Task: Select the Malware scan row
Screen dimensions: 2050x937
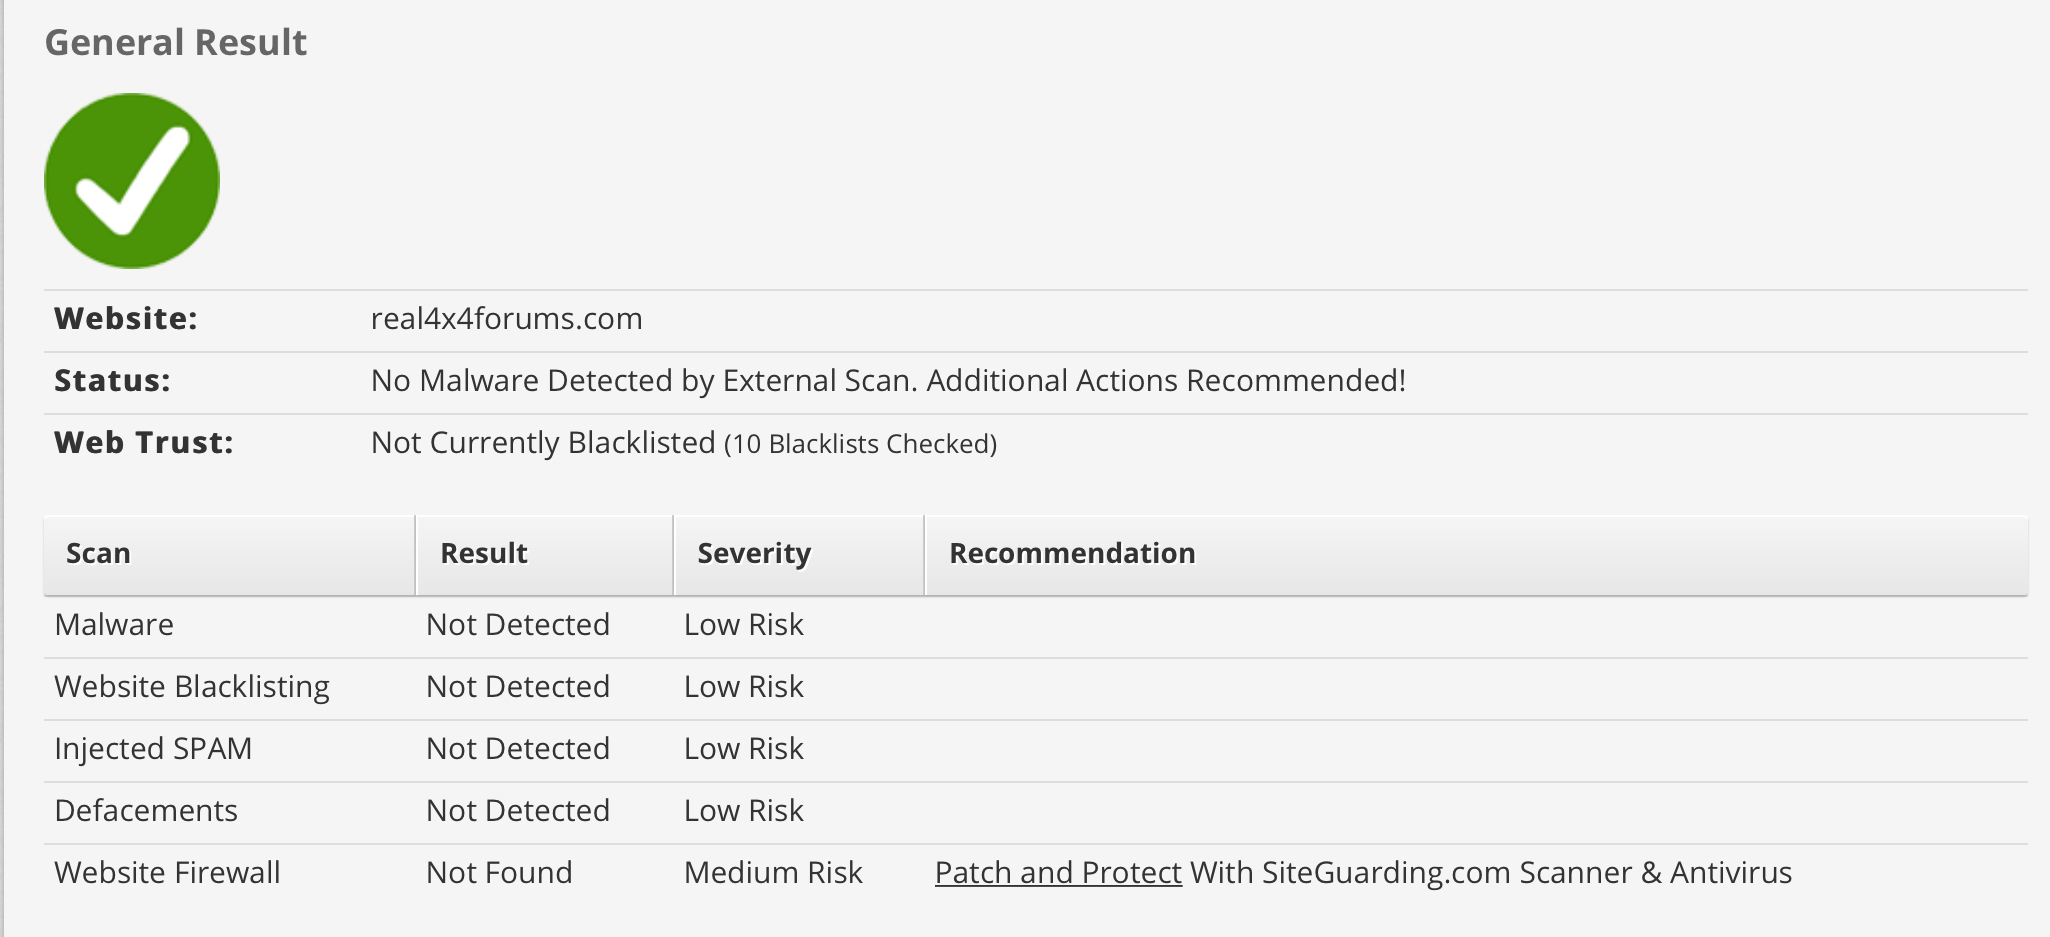Action: coord(1036,626)
